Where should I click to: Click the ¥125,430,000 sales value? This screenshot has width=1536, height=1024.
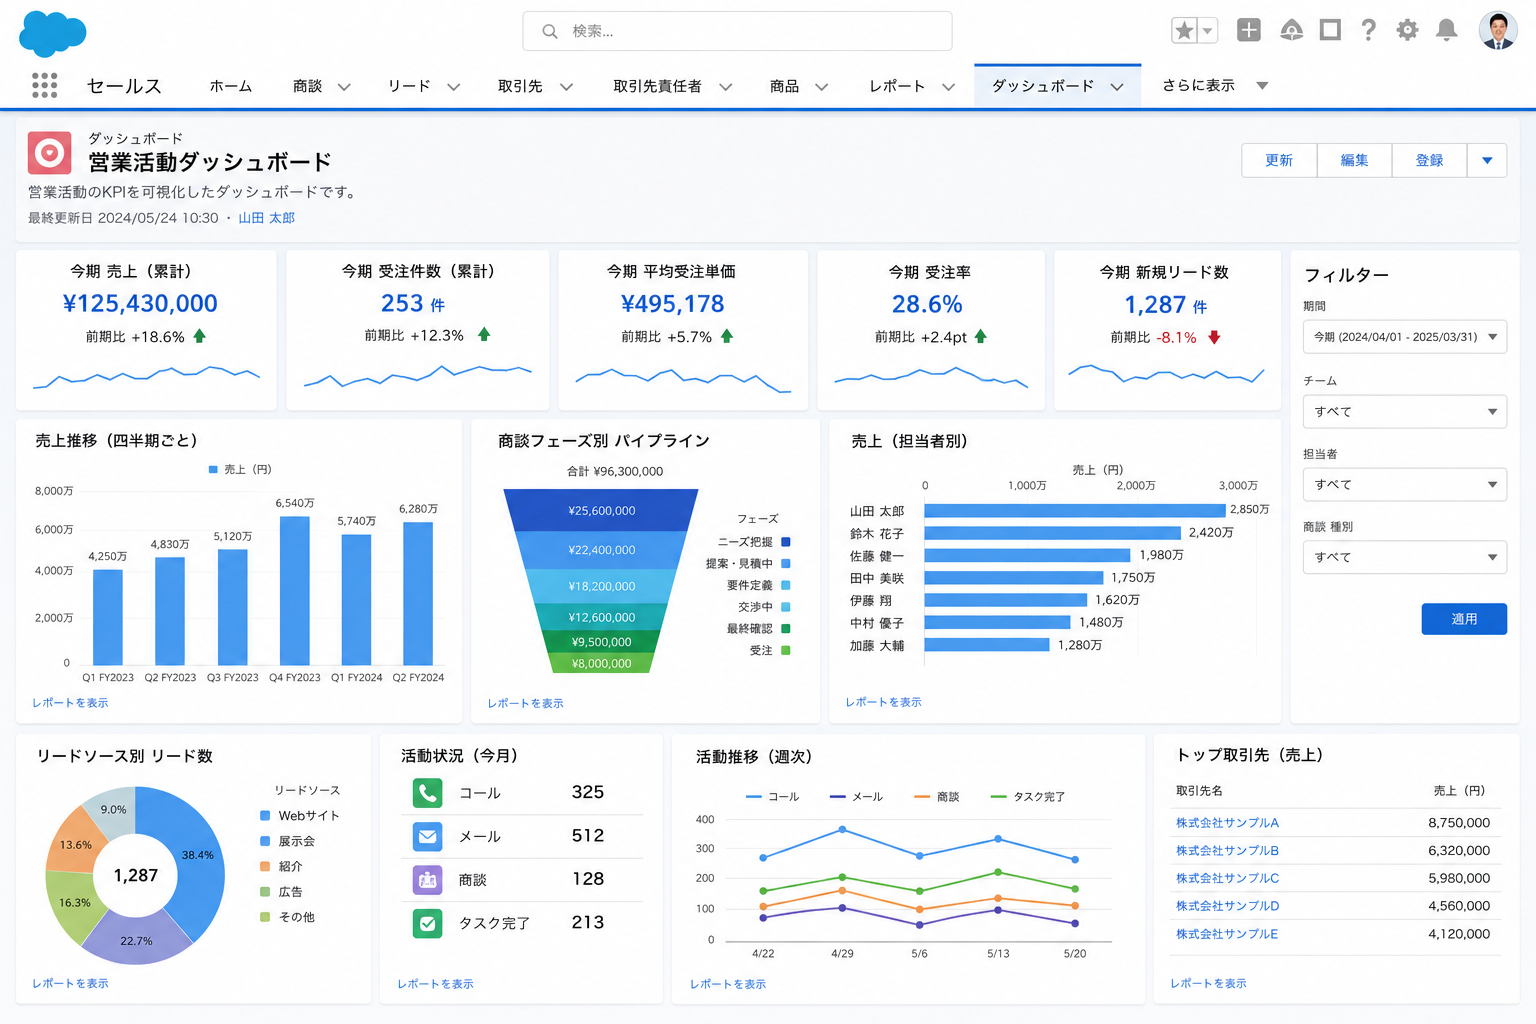coord(140,304)
